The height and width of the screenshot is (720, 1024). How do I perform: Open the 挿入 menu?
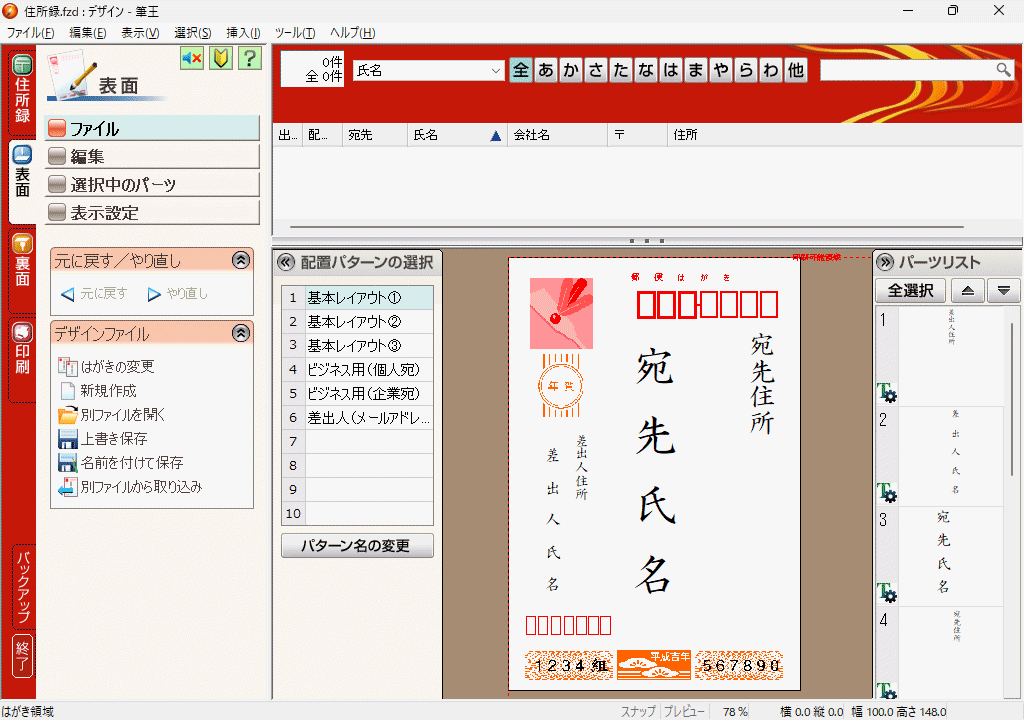(x=243, y=33)
